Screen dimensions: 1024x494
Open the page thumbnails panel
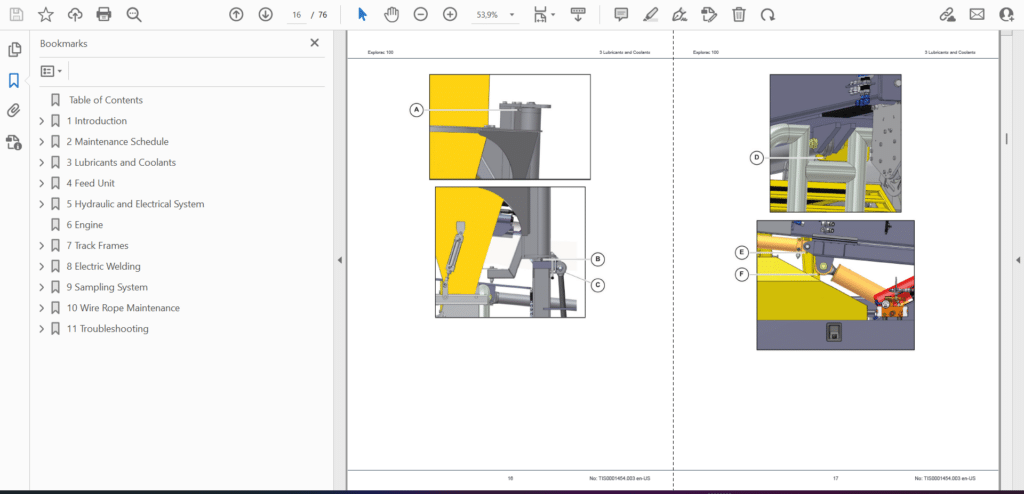[x=14, y=50]
